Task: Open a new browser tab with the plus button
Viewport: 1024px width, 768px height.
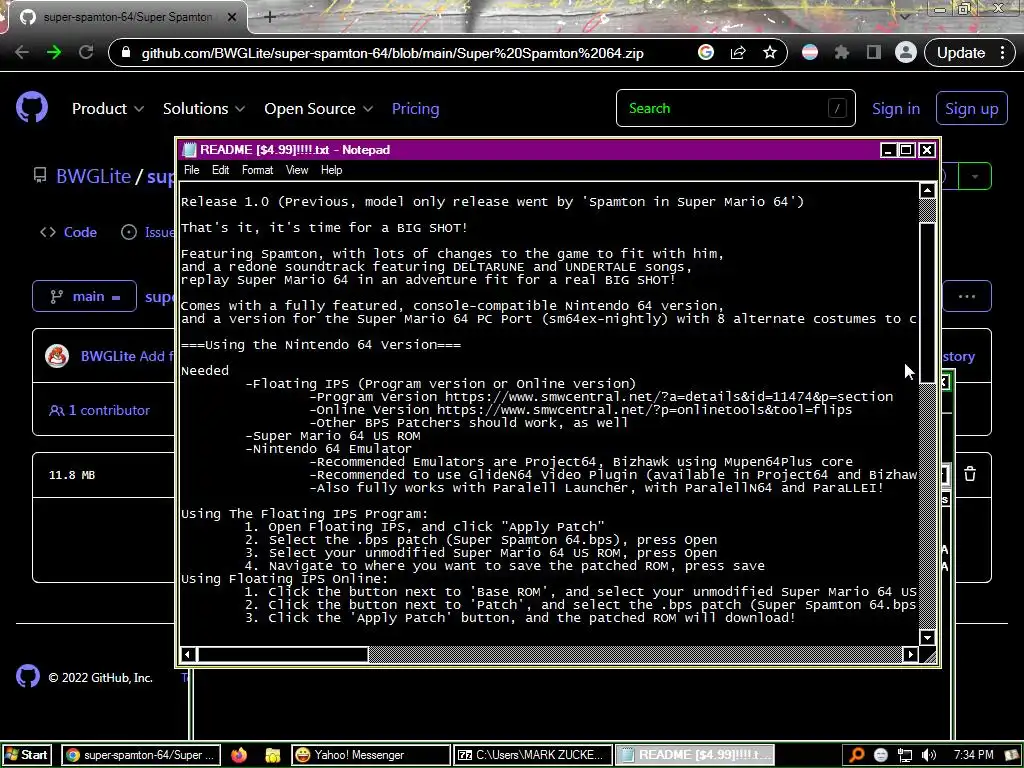Action: coord(270,17)
